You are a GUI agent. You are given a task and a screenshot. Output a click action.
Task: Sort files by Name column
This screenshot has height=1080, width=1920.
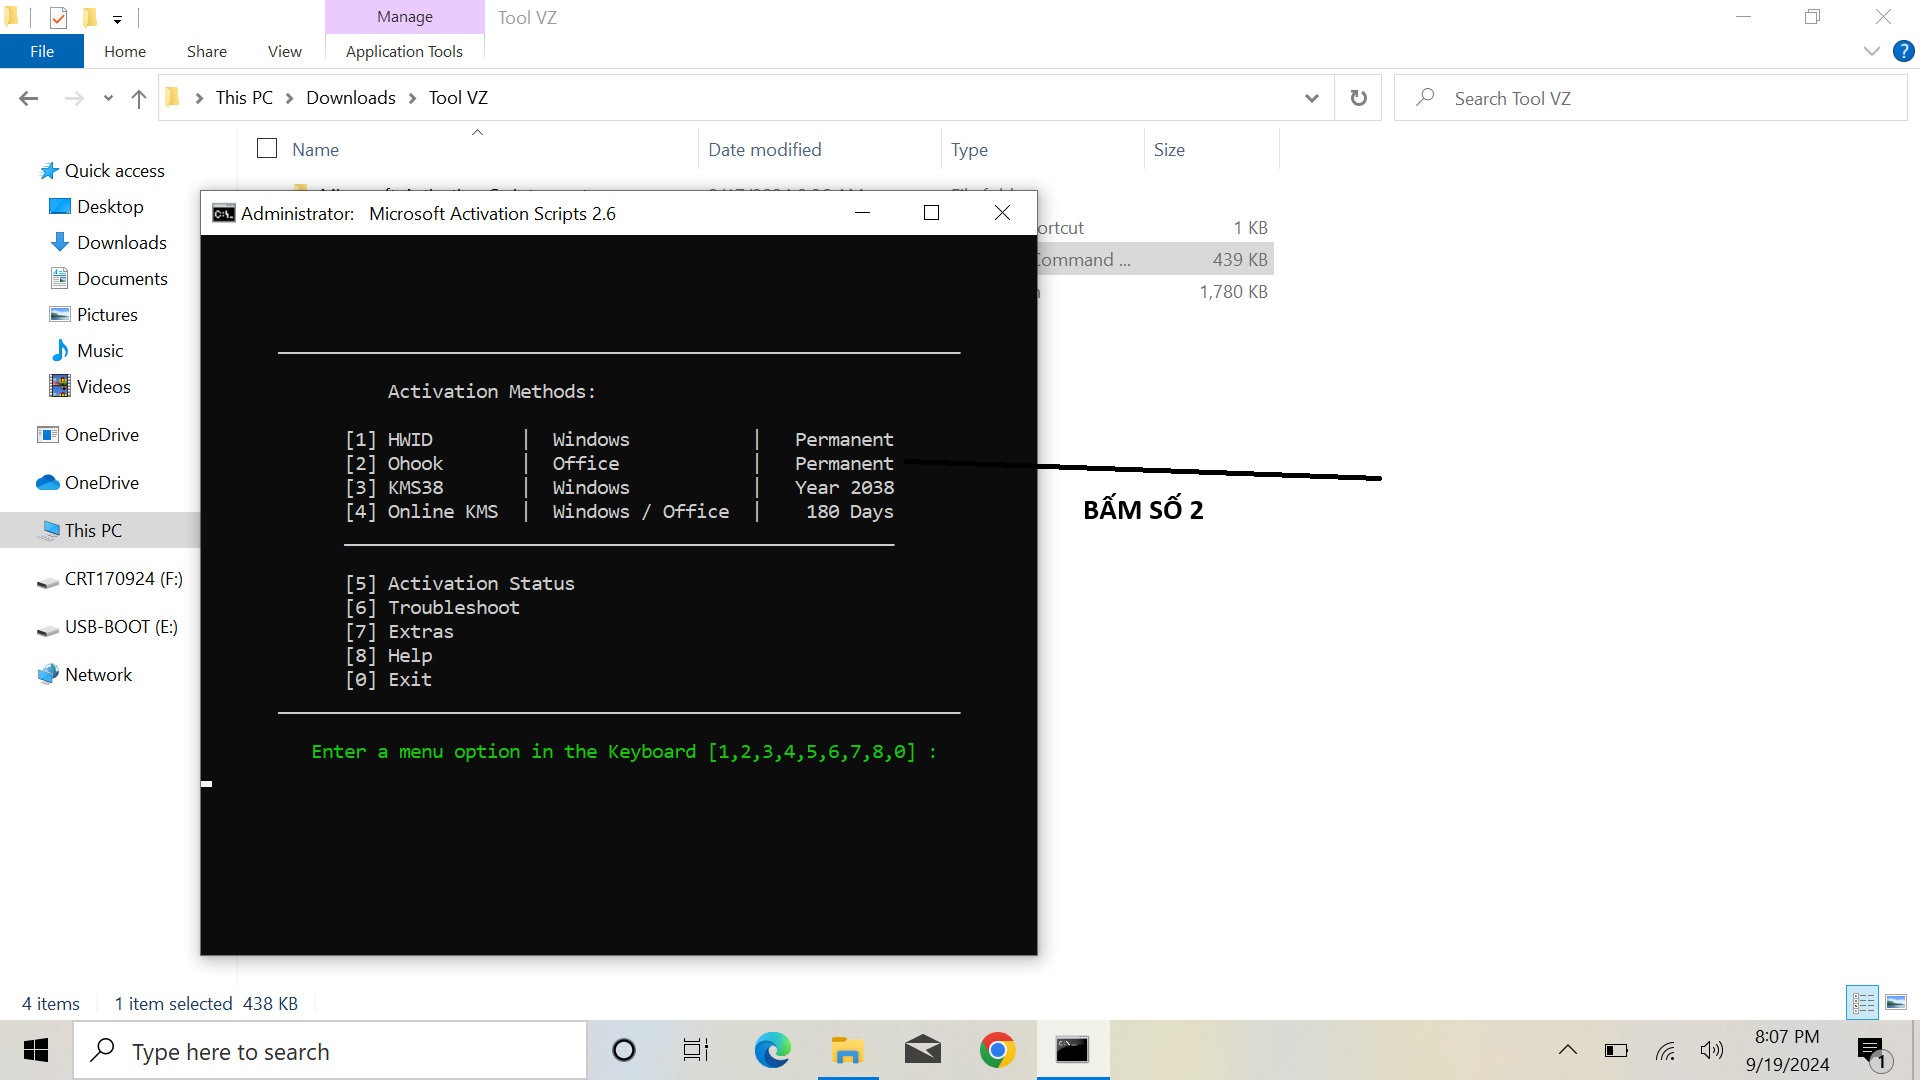315,149
